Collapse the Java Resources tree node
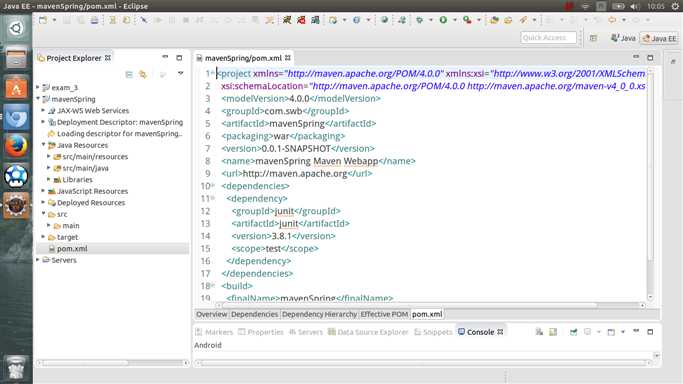 pos(44,145)
